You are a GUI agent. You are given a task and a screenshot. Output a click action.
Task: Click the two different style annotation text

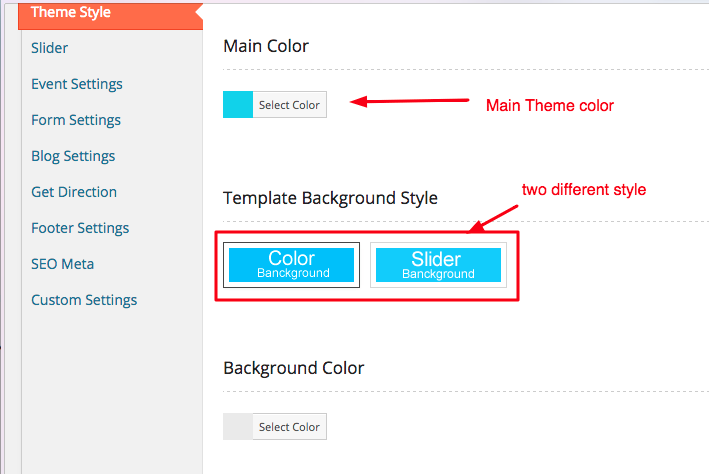[585, 190]
